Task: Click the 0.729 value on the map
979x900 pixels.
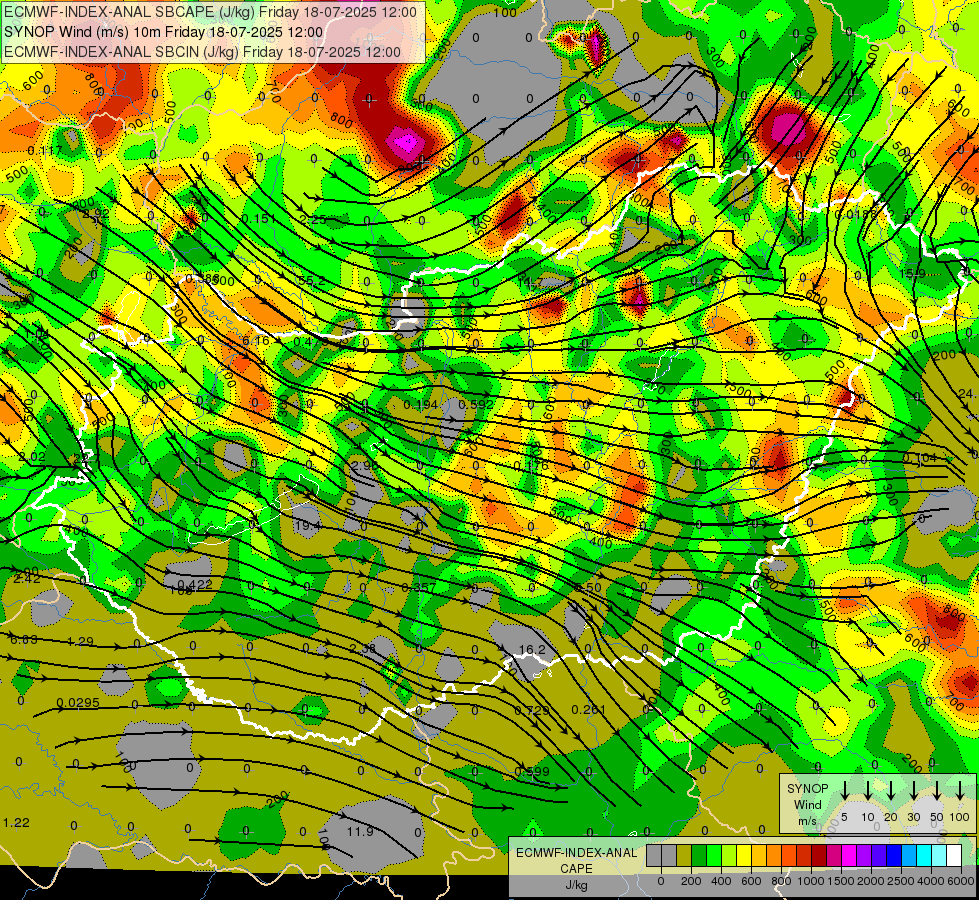Action: (532, 710)
